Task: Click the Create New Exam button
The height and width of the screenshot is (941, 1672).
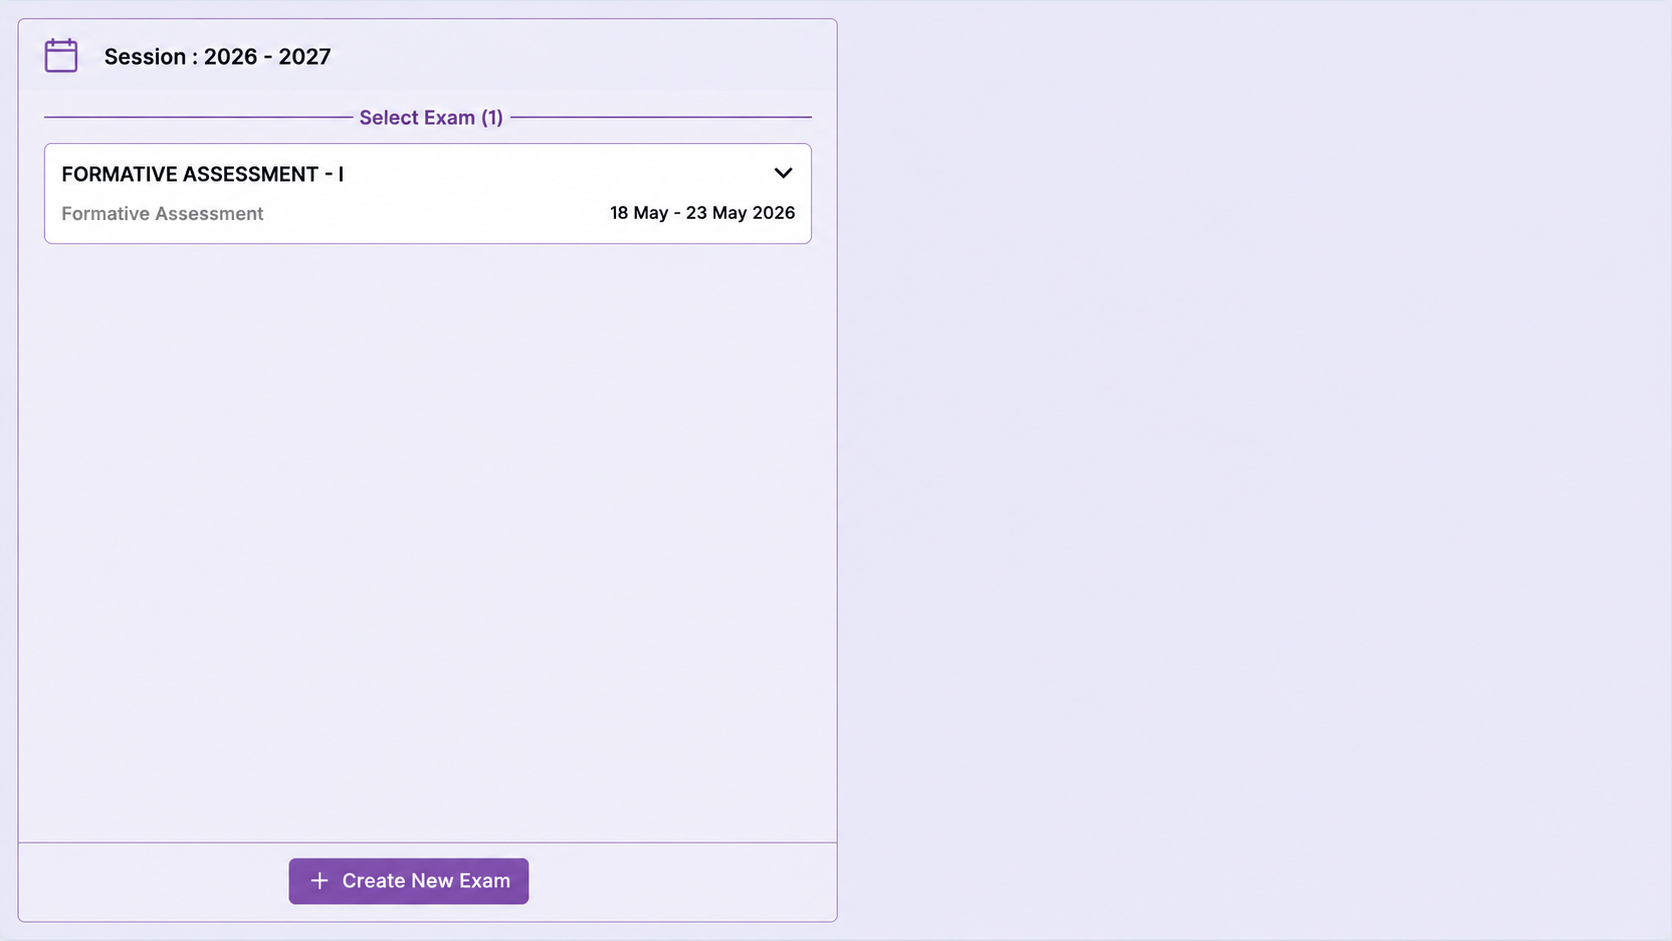Action: [x=408, y=881]
